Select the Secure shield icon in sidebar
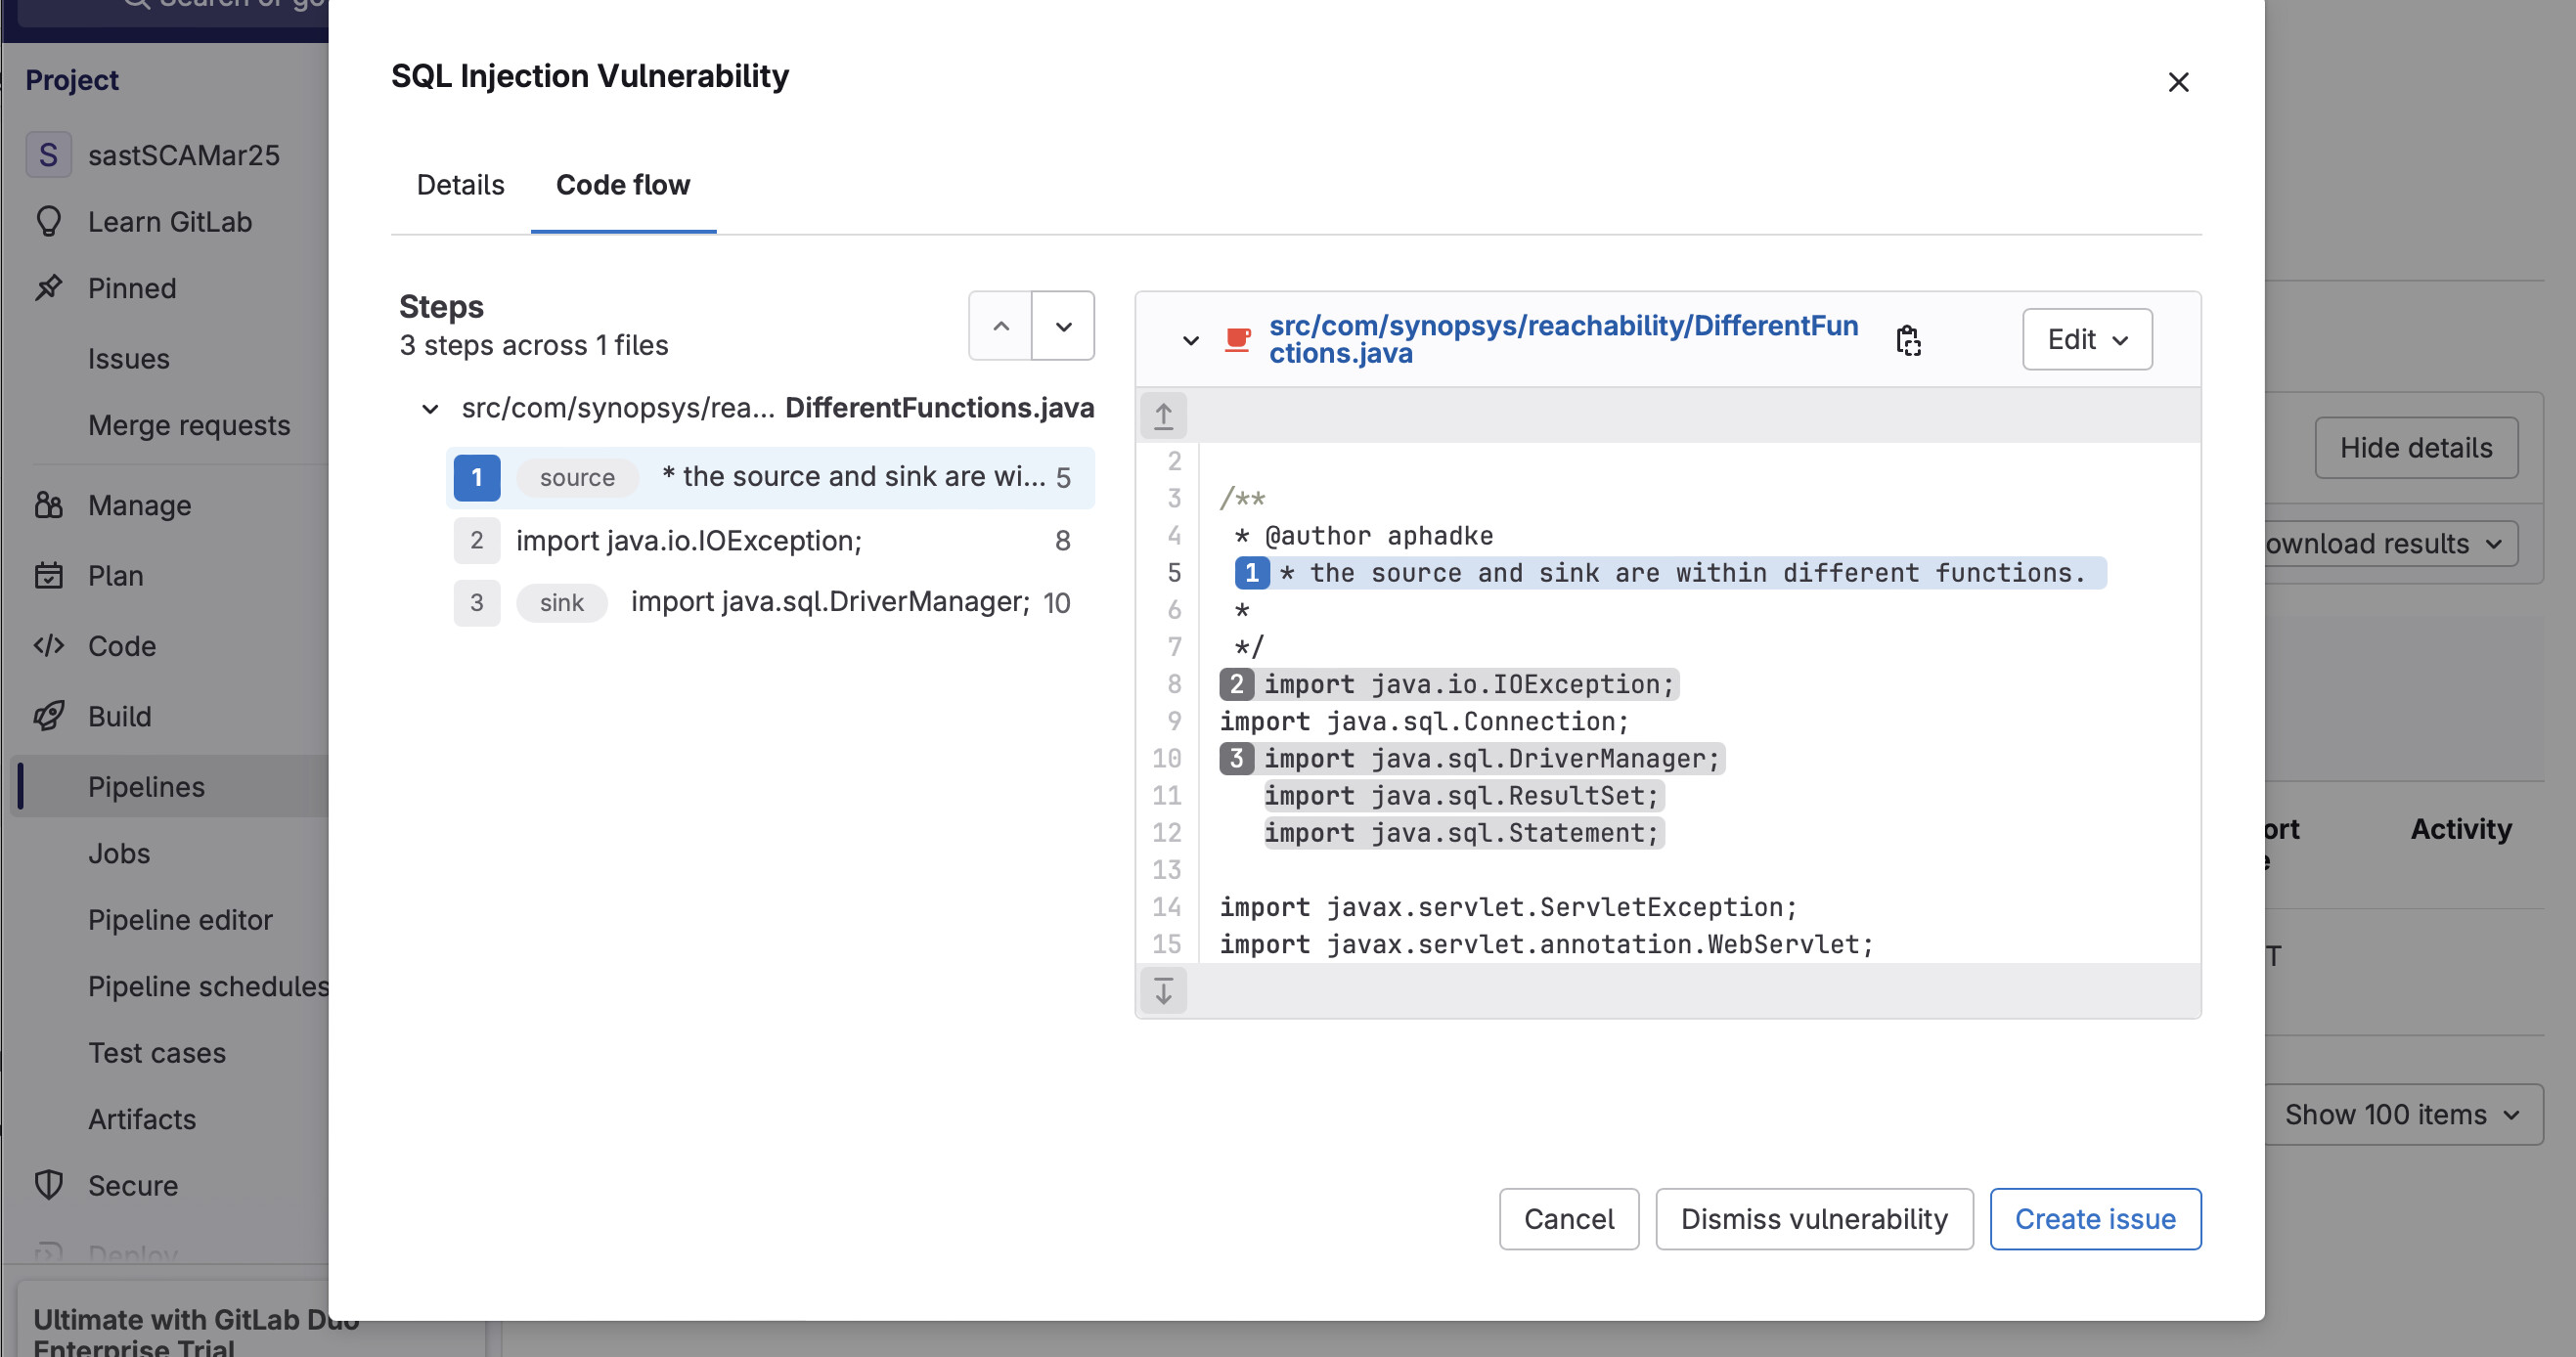2576x1357 pixels. pos(50,1185)
